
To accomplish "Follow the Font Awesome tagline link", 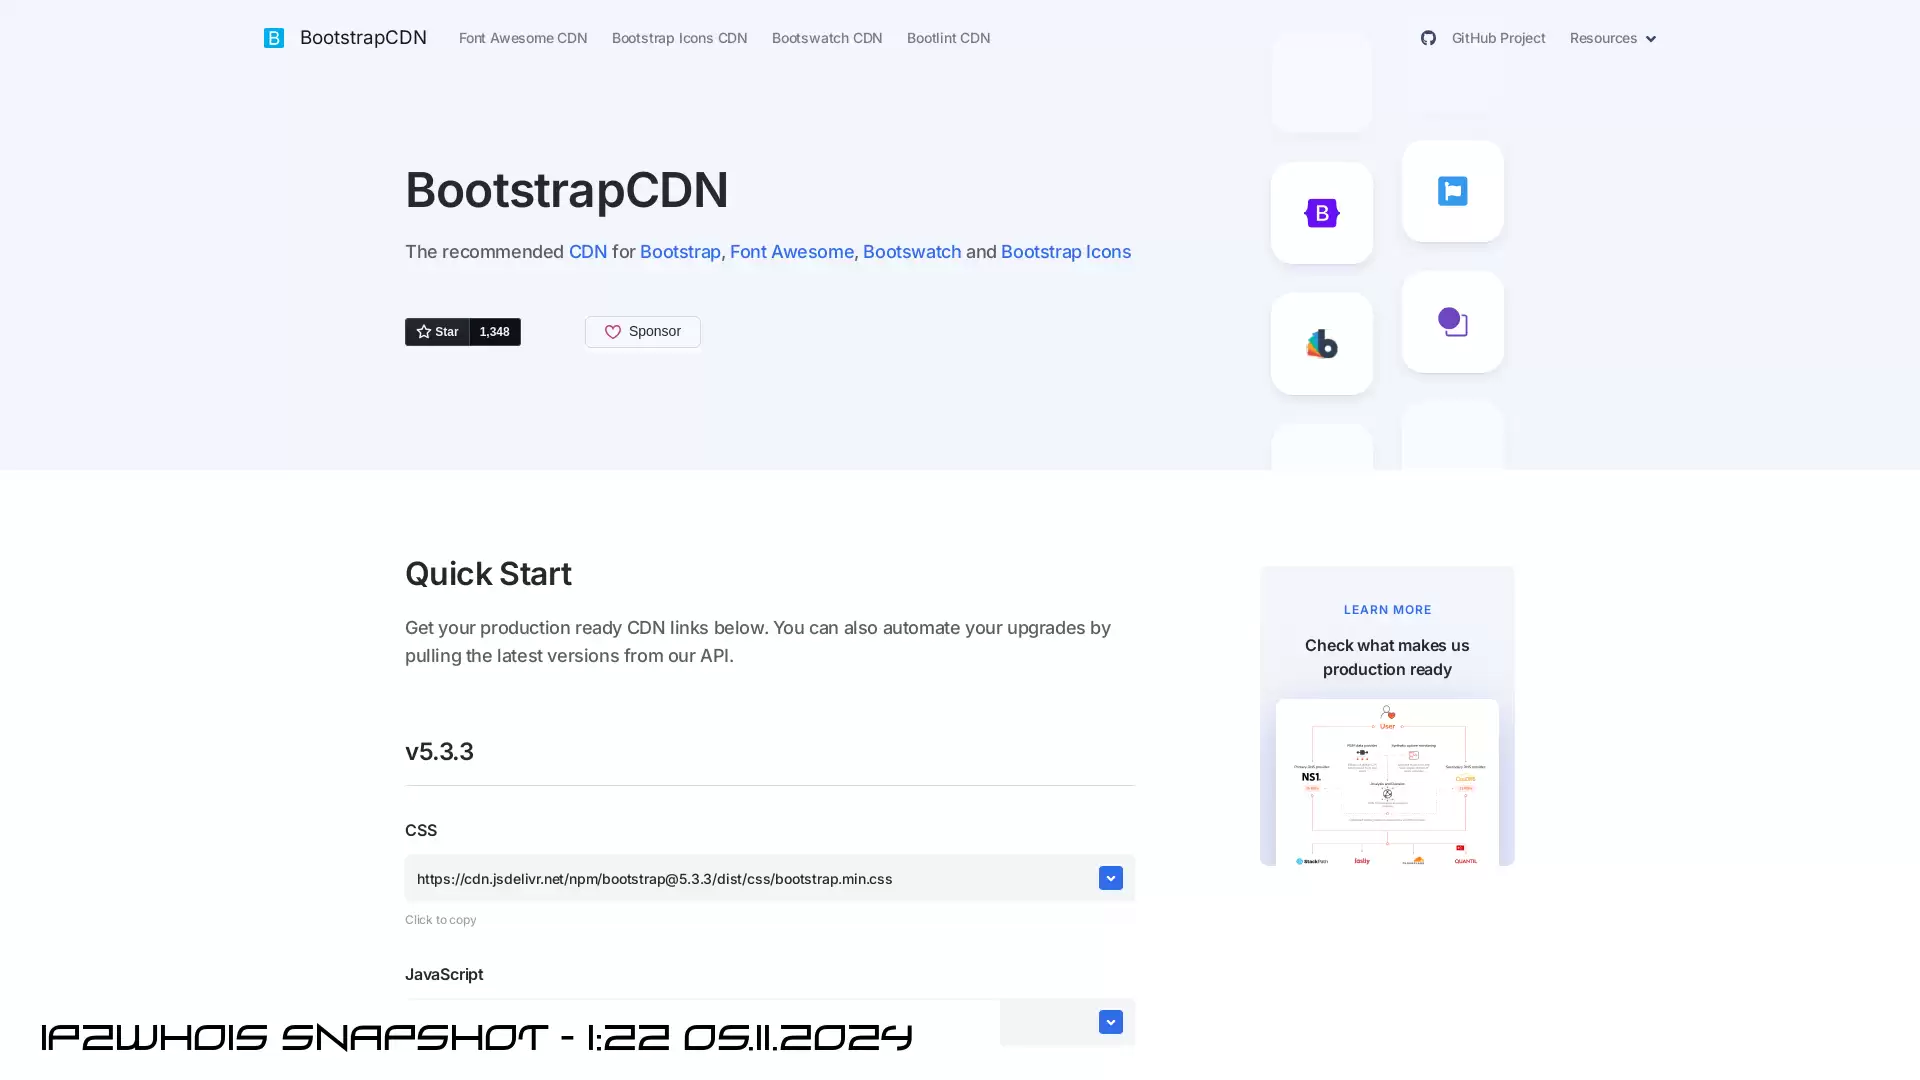I will [792, 252].
